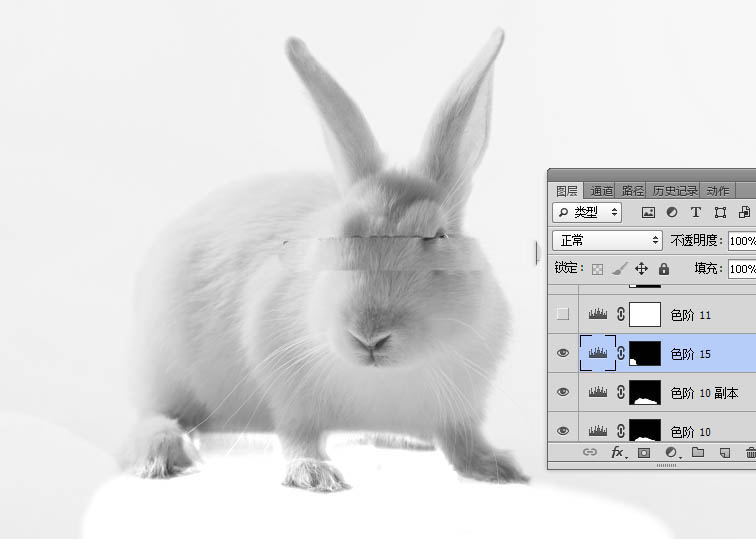
Task: Click the 不透明度 opacity value field
Action: click(741, 241)
